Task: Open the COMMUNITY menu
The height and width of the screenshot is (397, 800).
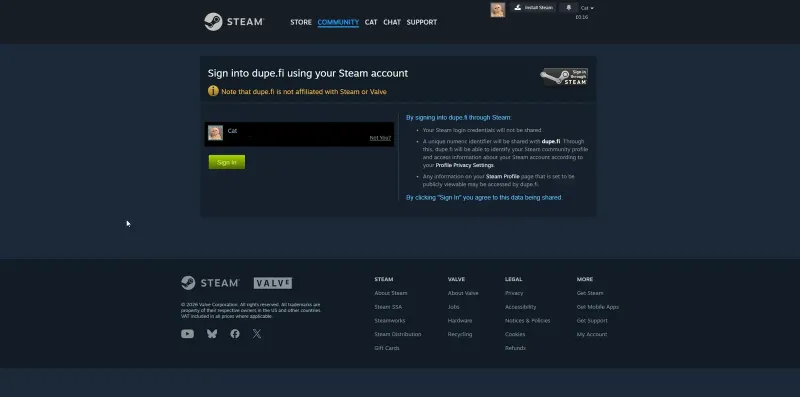Action: (x=338, y=22)
